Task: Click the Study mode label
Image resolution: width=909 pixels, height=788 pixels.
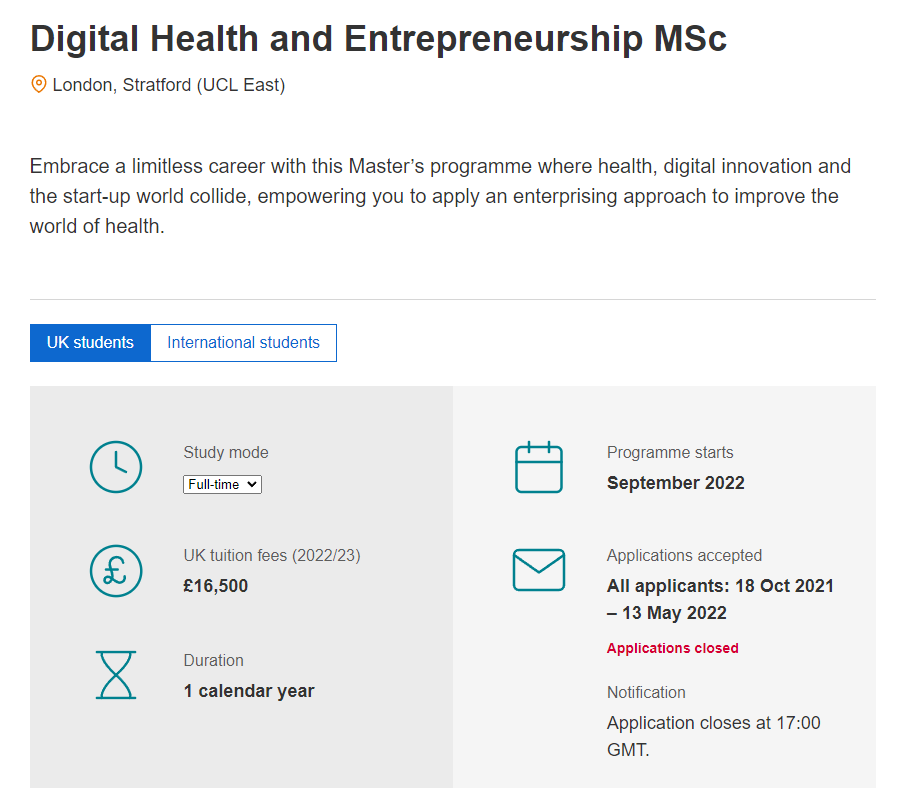Action: pyautogui.click(x=226, y=452)
